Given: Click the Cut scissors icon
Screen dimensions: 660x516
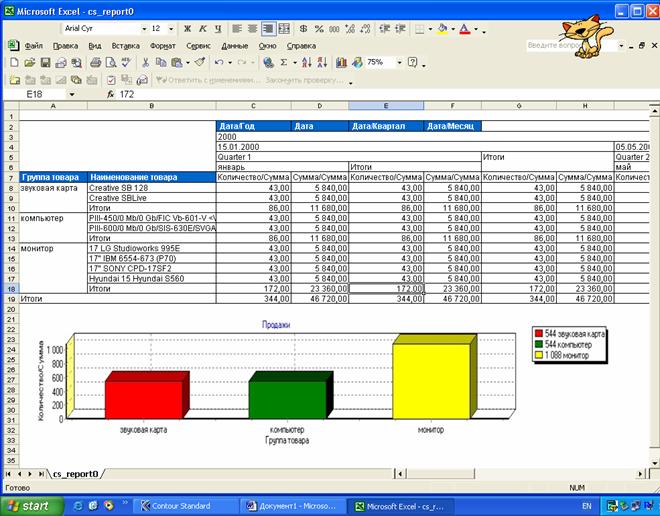Looking at the screenshot, I should [x=146, y=62].
